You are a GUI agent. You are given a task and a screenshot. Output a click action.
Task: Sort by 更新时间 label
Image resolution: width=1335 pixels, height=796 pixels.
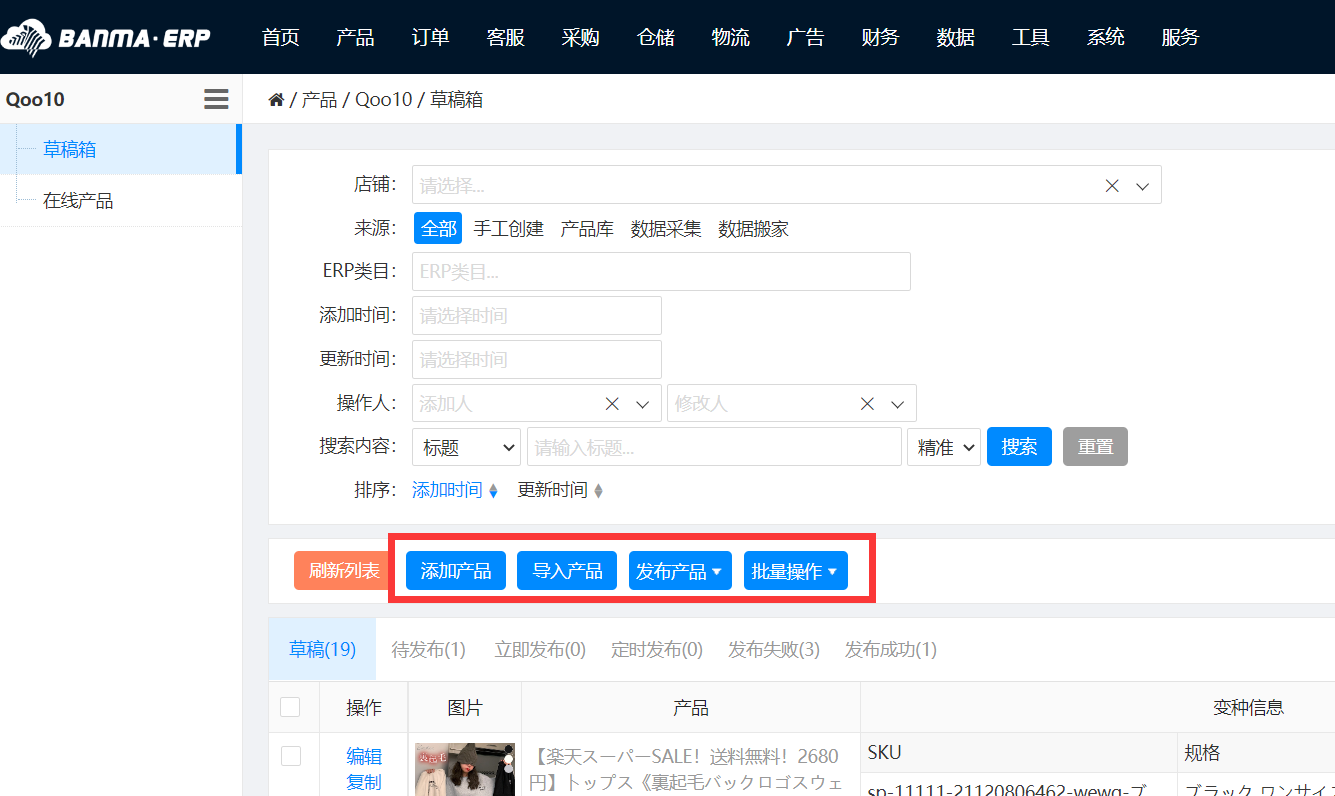[552, 490]
